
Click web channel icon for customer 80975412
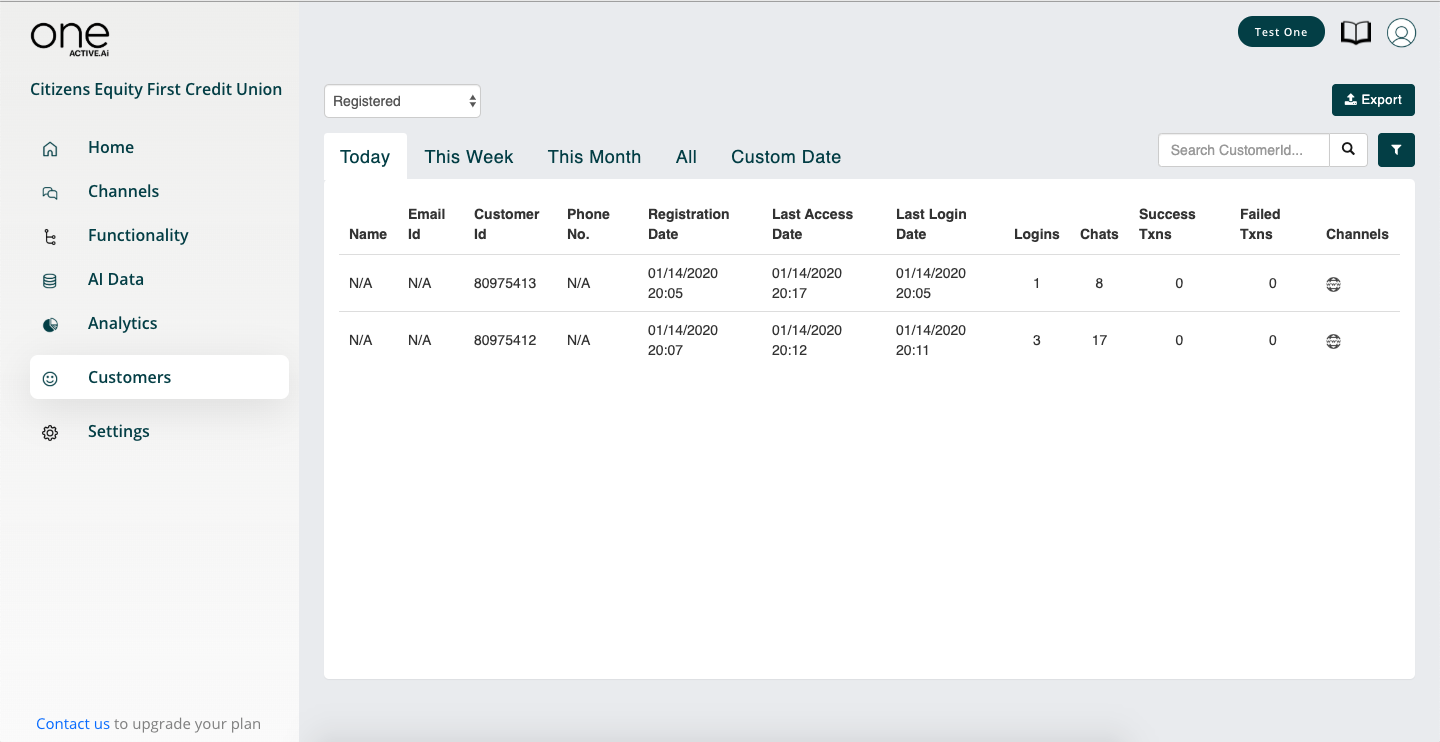tap(1333, 341)
